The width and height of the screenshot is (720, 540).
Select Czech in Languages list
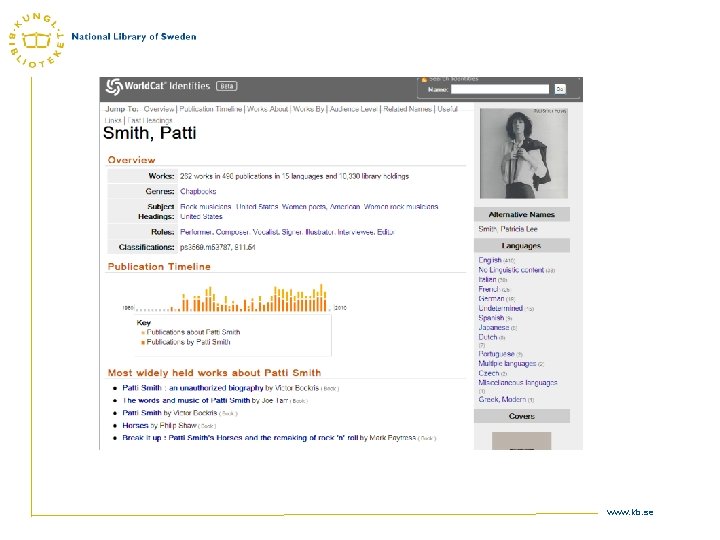coord(489,373)
